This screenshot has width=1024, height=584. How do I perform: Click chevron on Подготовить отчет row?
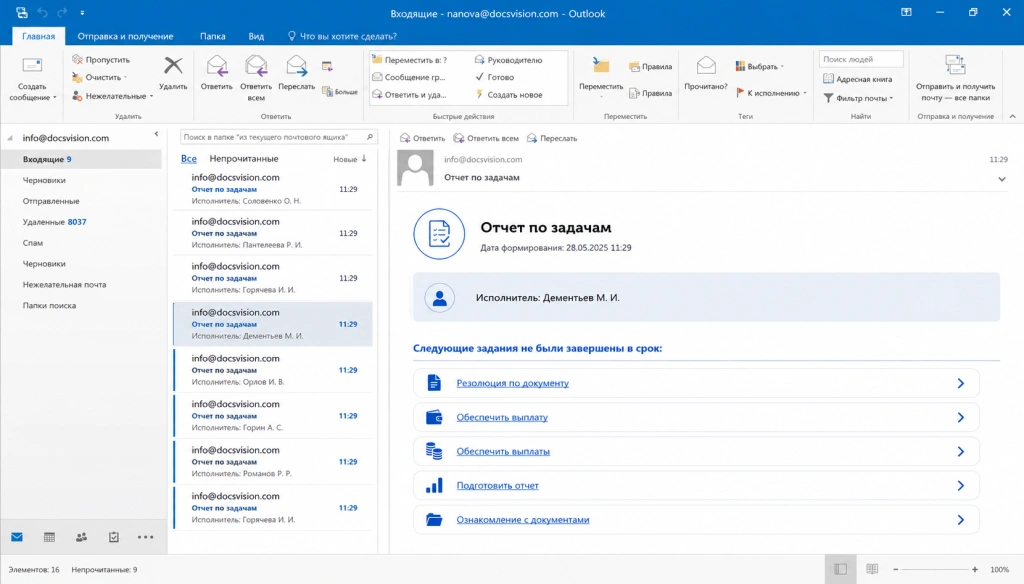[961, 485]
